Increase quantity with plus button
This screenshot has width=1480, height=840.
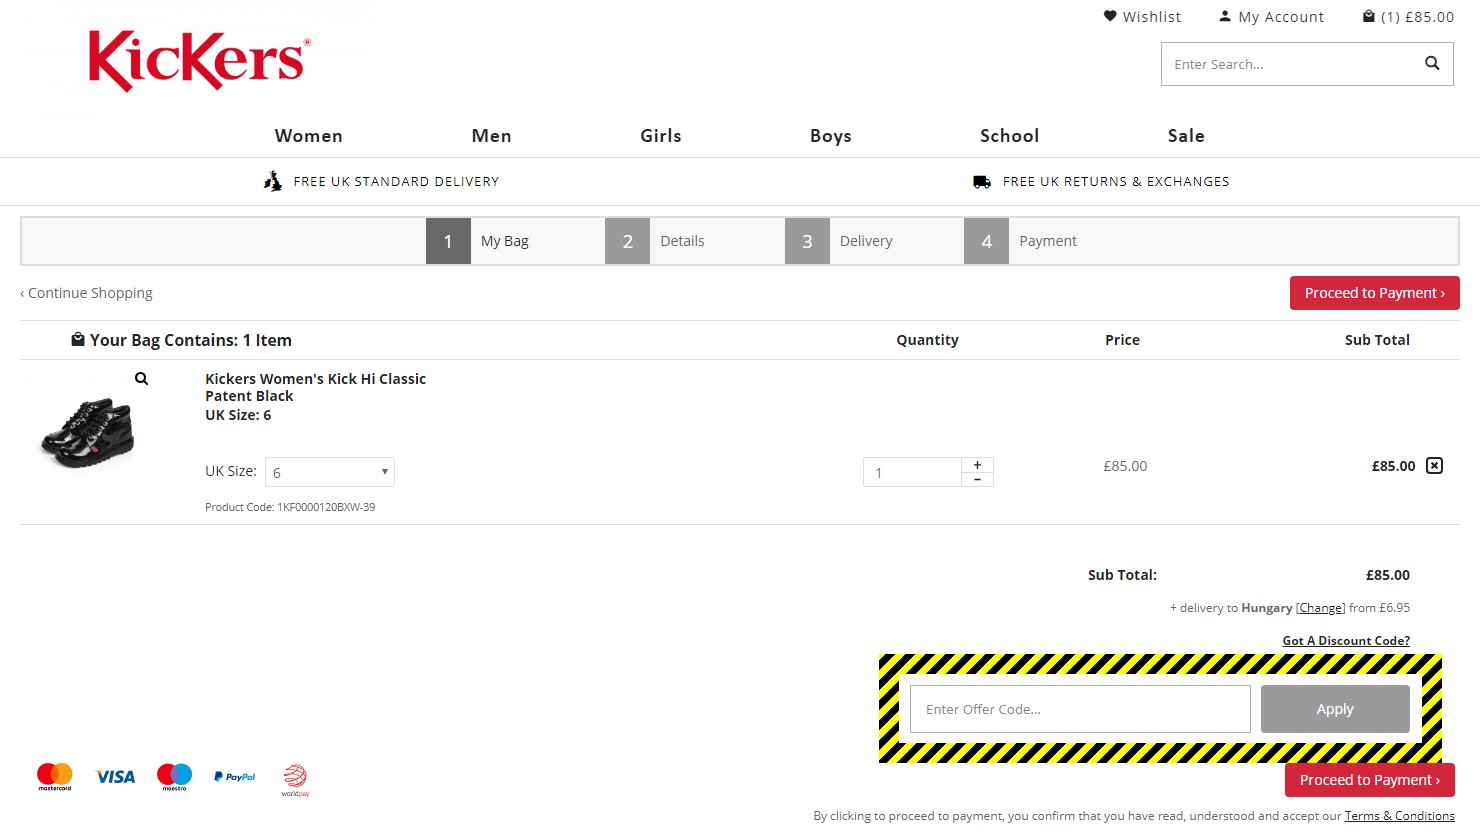tap(977, 465)
